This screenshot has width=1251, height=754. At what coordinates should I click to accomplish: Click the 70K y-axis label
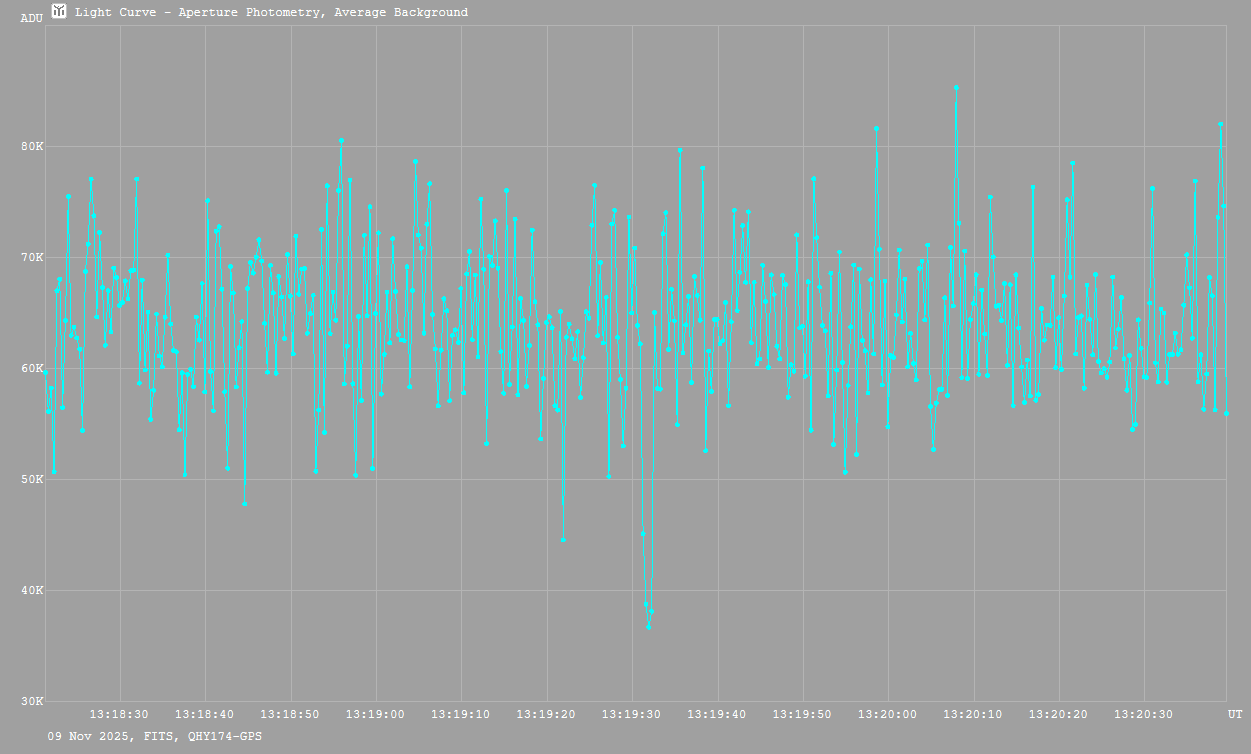32,258
